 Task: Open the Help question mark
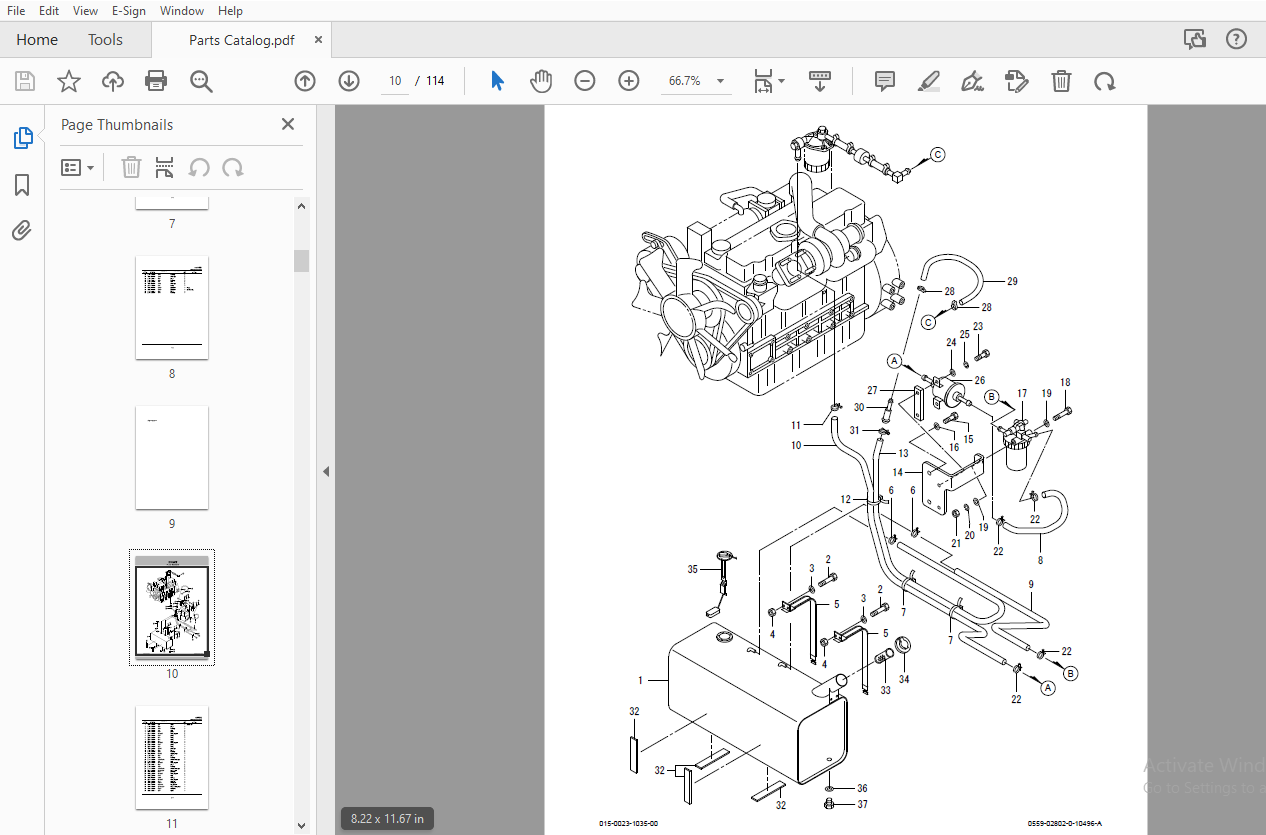click(x=1237, y=40)
